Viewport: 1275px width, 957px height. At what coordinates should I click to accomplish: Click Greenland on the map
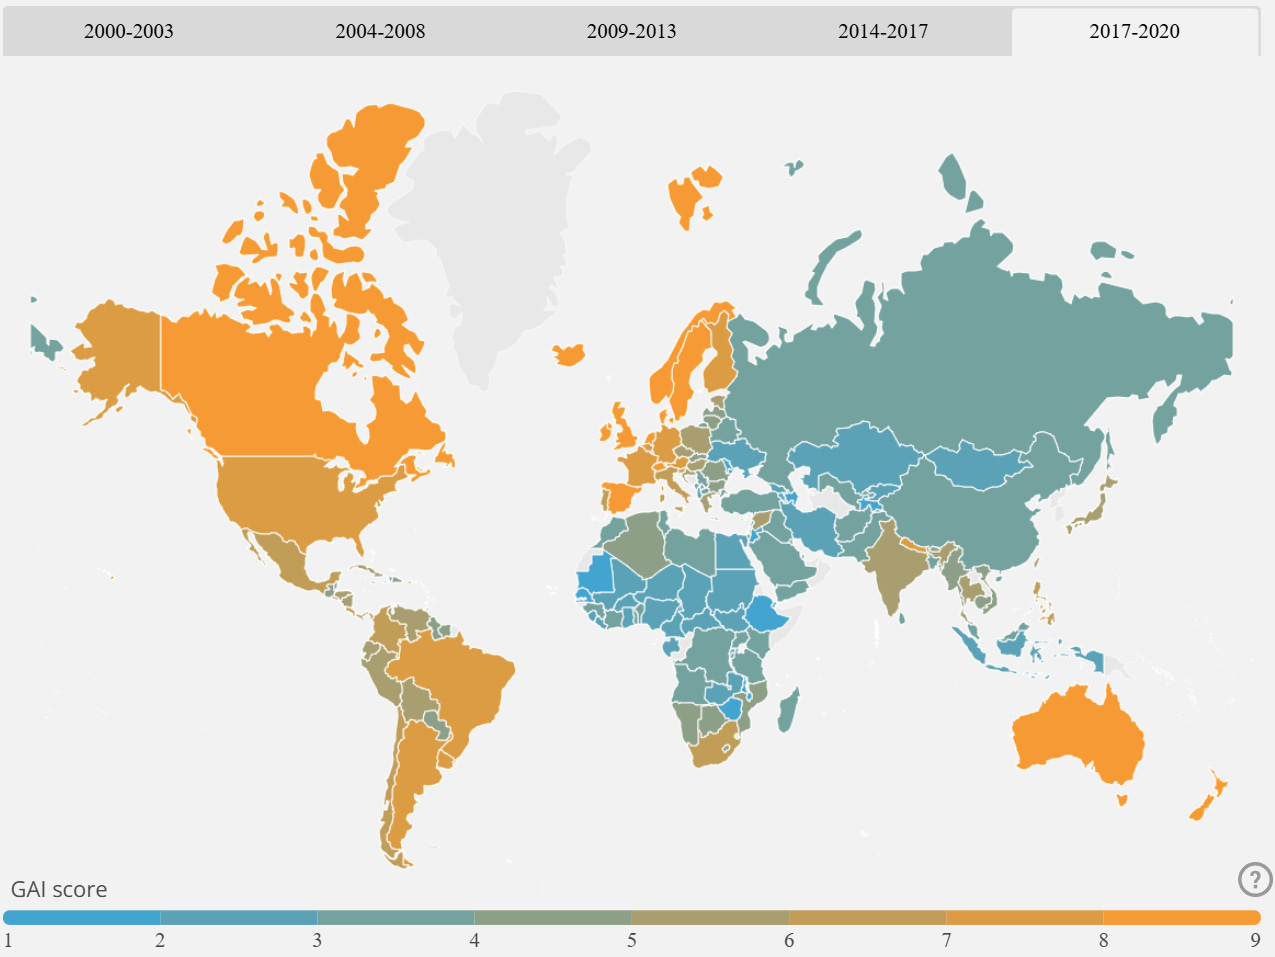(x=490, y=230)
